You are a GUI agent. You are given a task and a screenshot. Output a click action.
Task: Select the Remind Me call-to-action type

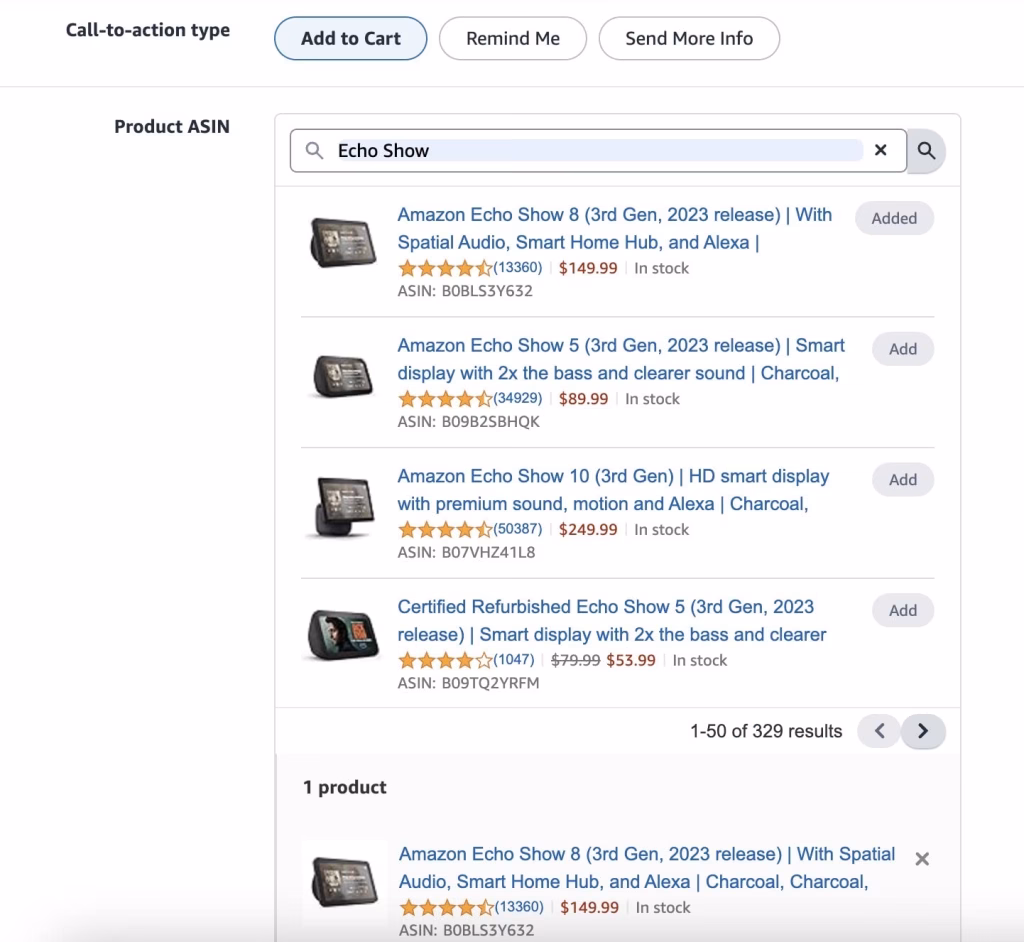click(x=513, y=39)
